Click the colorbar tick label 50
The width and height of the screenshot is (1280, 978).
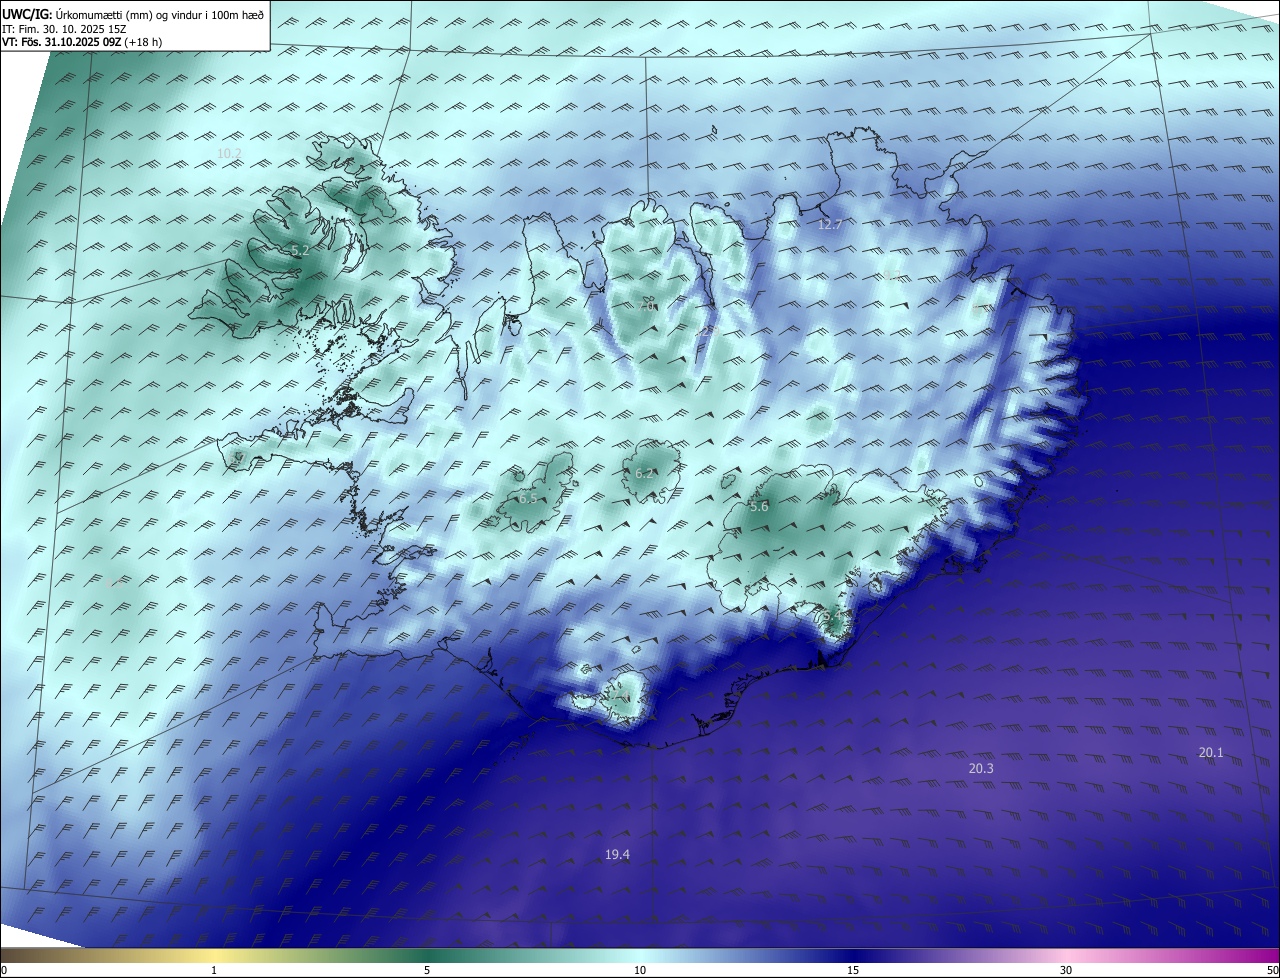pos(1272,971)
